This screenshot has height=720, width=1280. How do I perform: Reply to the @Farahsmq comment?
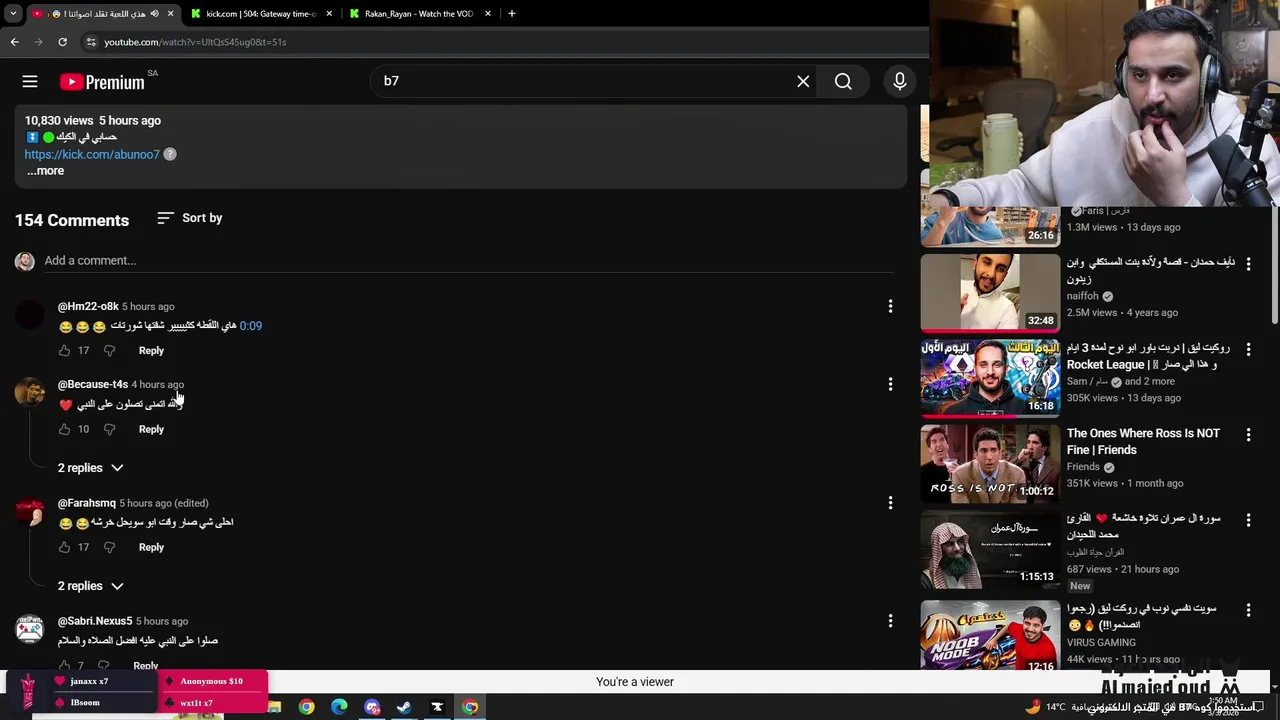pos(151,547)
